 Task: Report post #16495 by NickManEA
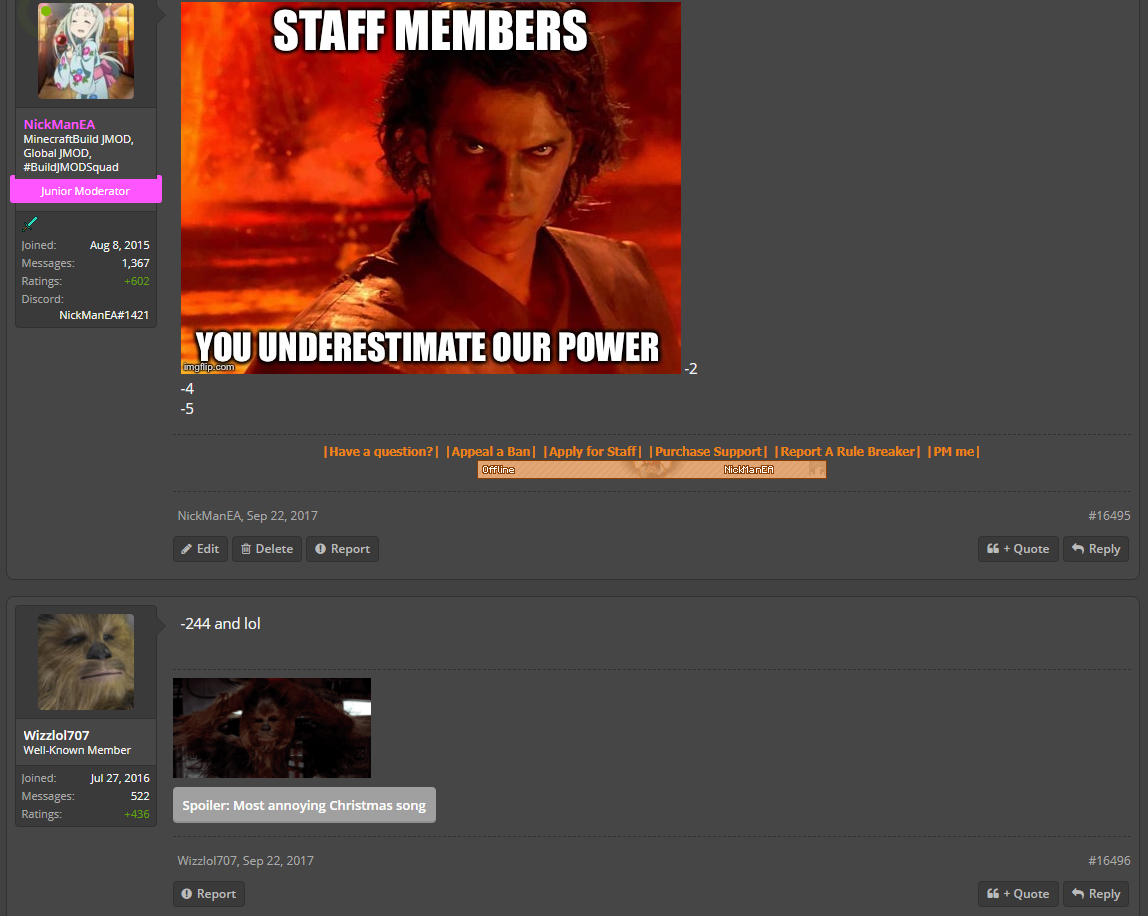point(342,549)
